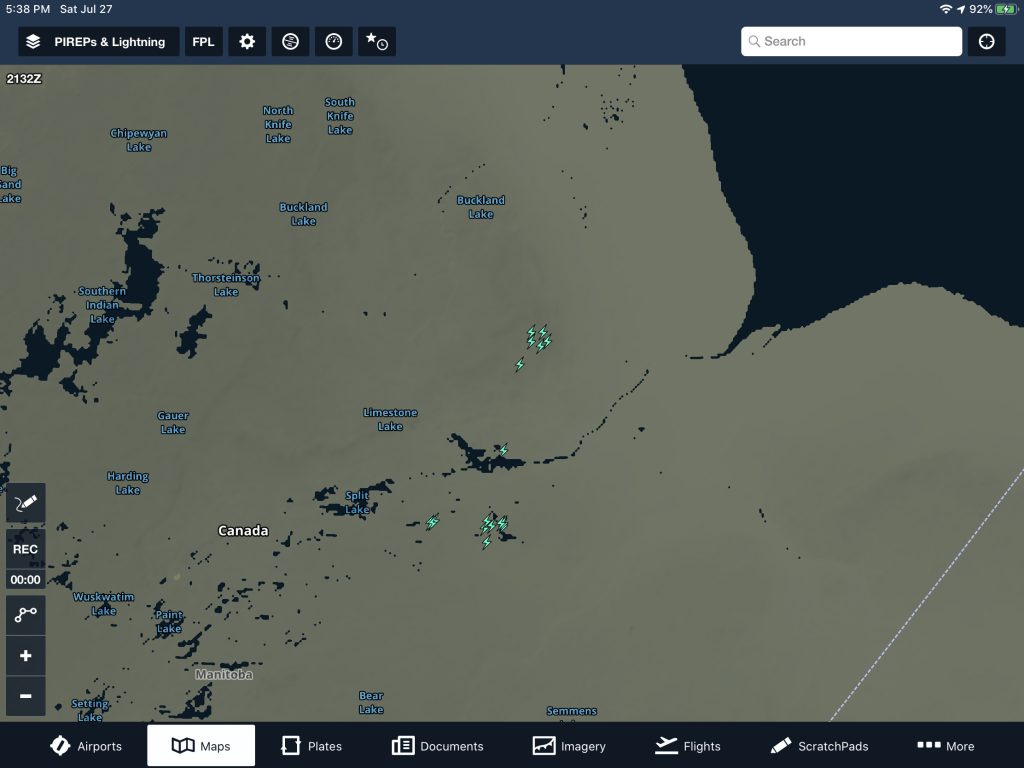
Task: Tap the 00:00 timer display
Action: coord(26,580)
